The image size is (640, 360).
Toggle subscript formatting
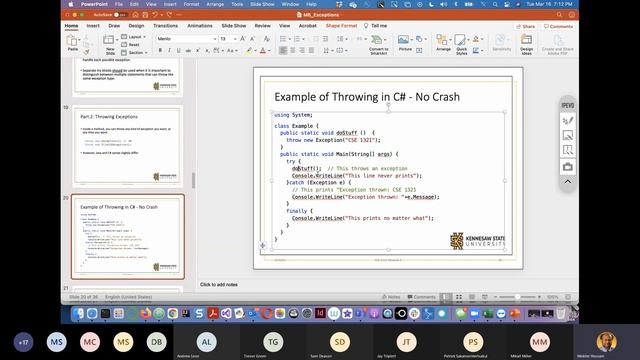[207, 50]
